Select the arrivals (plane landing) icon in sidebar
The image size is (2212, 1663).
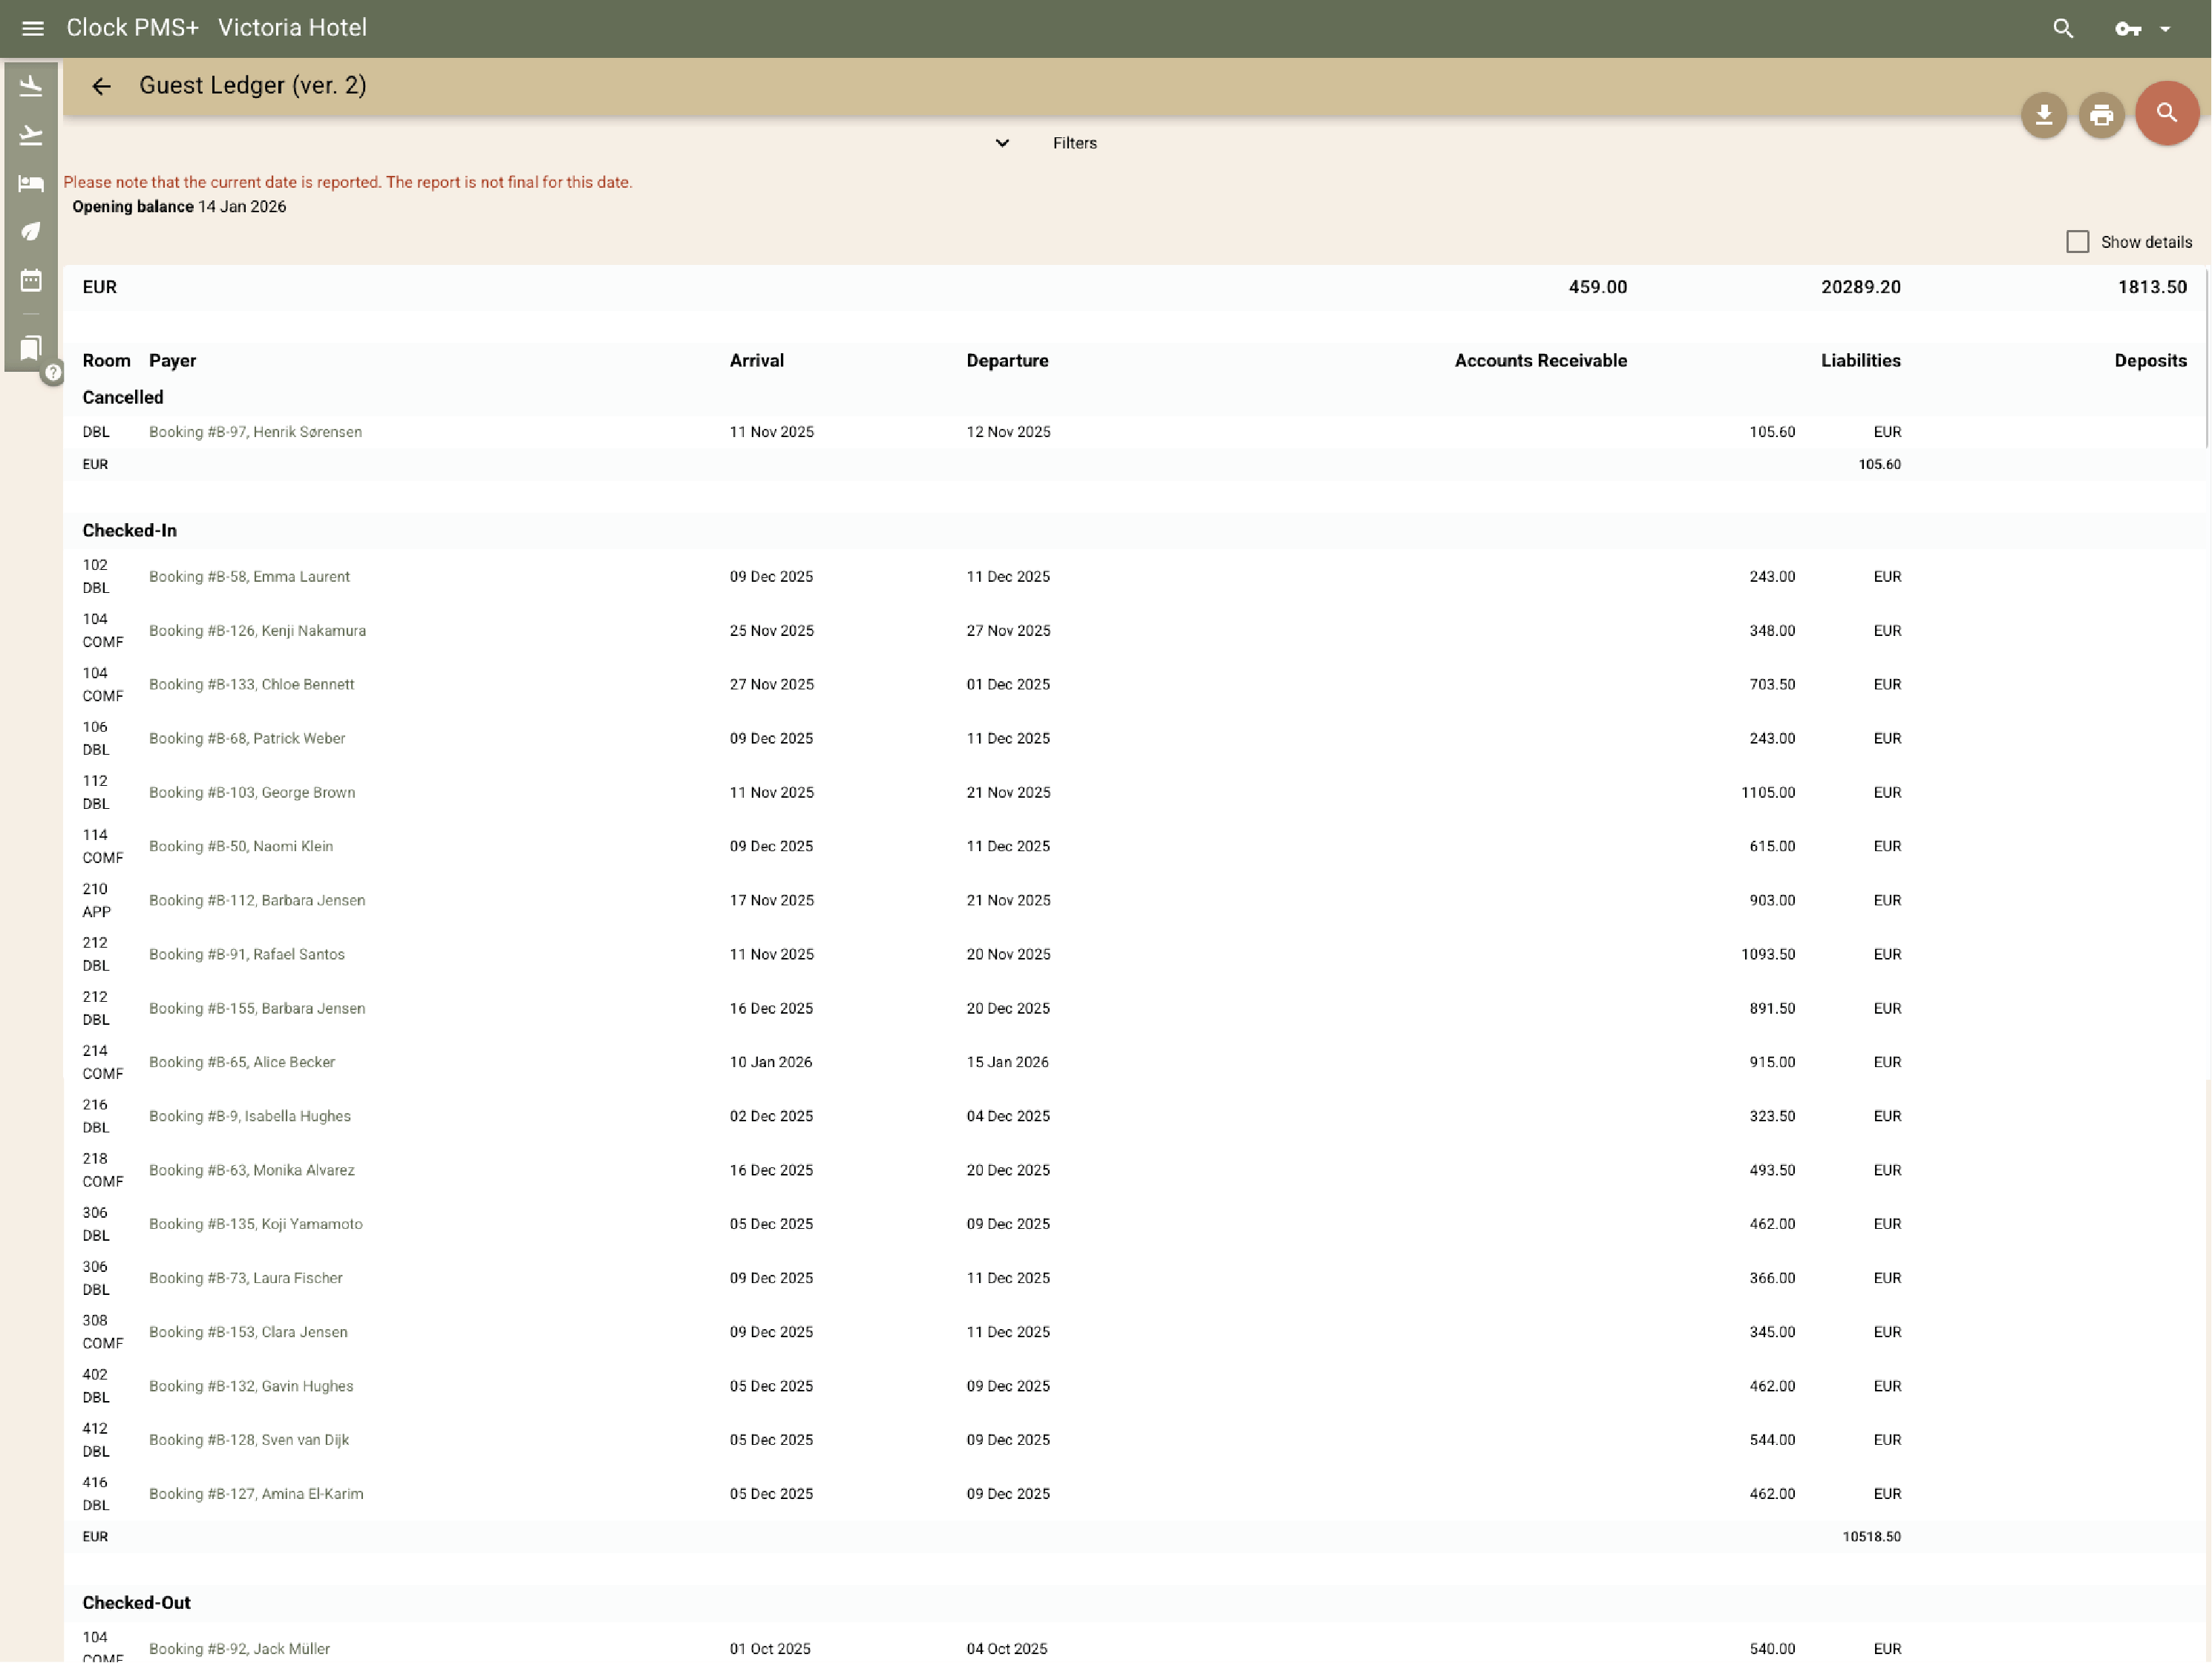31,86
